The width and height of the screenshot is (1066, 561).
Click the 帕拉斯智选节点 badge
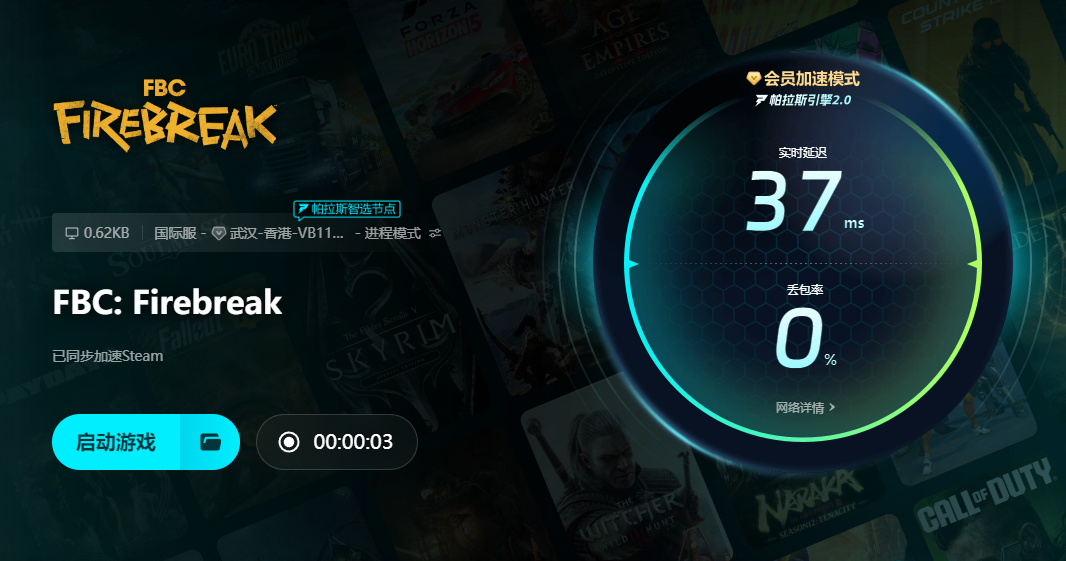347,209
